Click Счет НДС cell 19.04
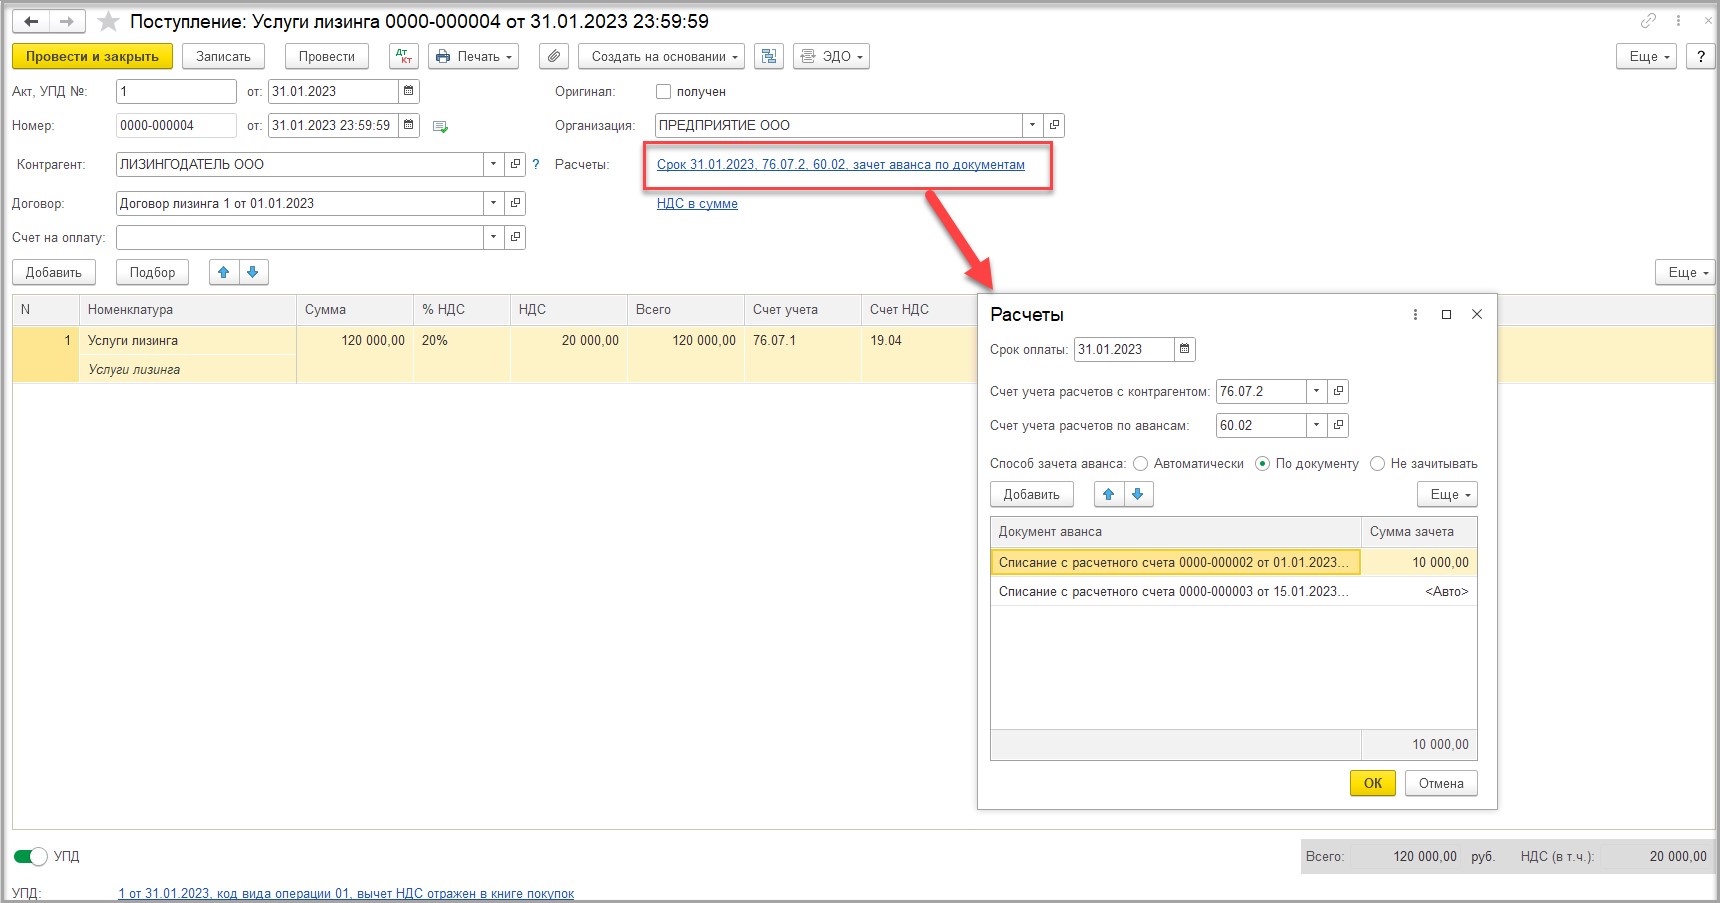Image resolution: width=1720 pixels, height=903 pixels. click(x=918, y=340)
